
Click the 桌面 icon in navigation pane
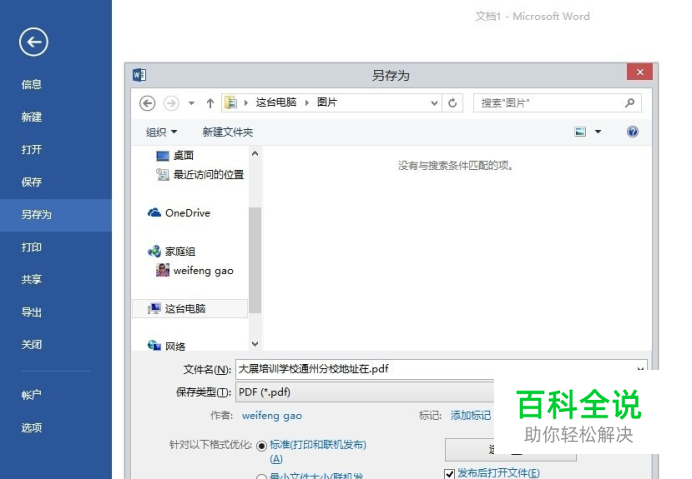click(162, 155)
